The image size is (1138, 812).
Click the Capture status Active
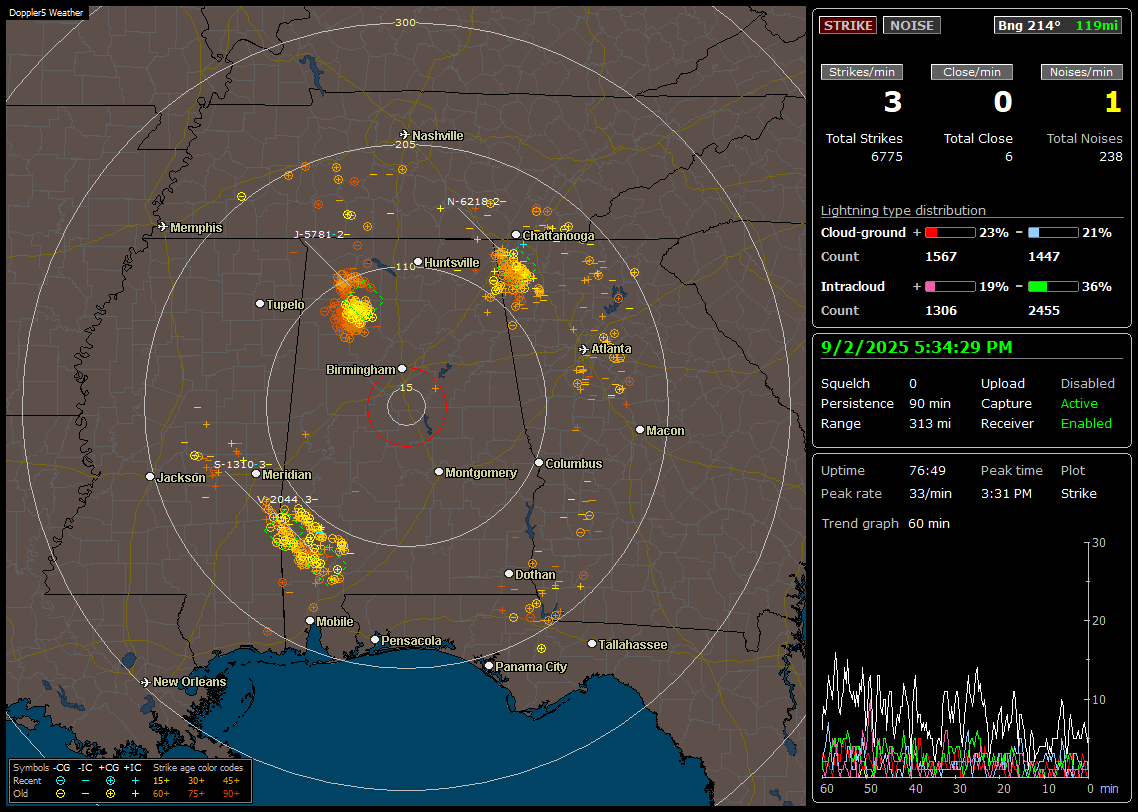tap(1079, 403)
